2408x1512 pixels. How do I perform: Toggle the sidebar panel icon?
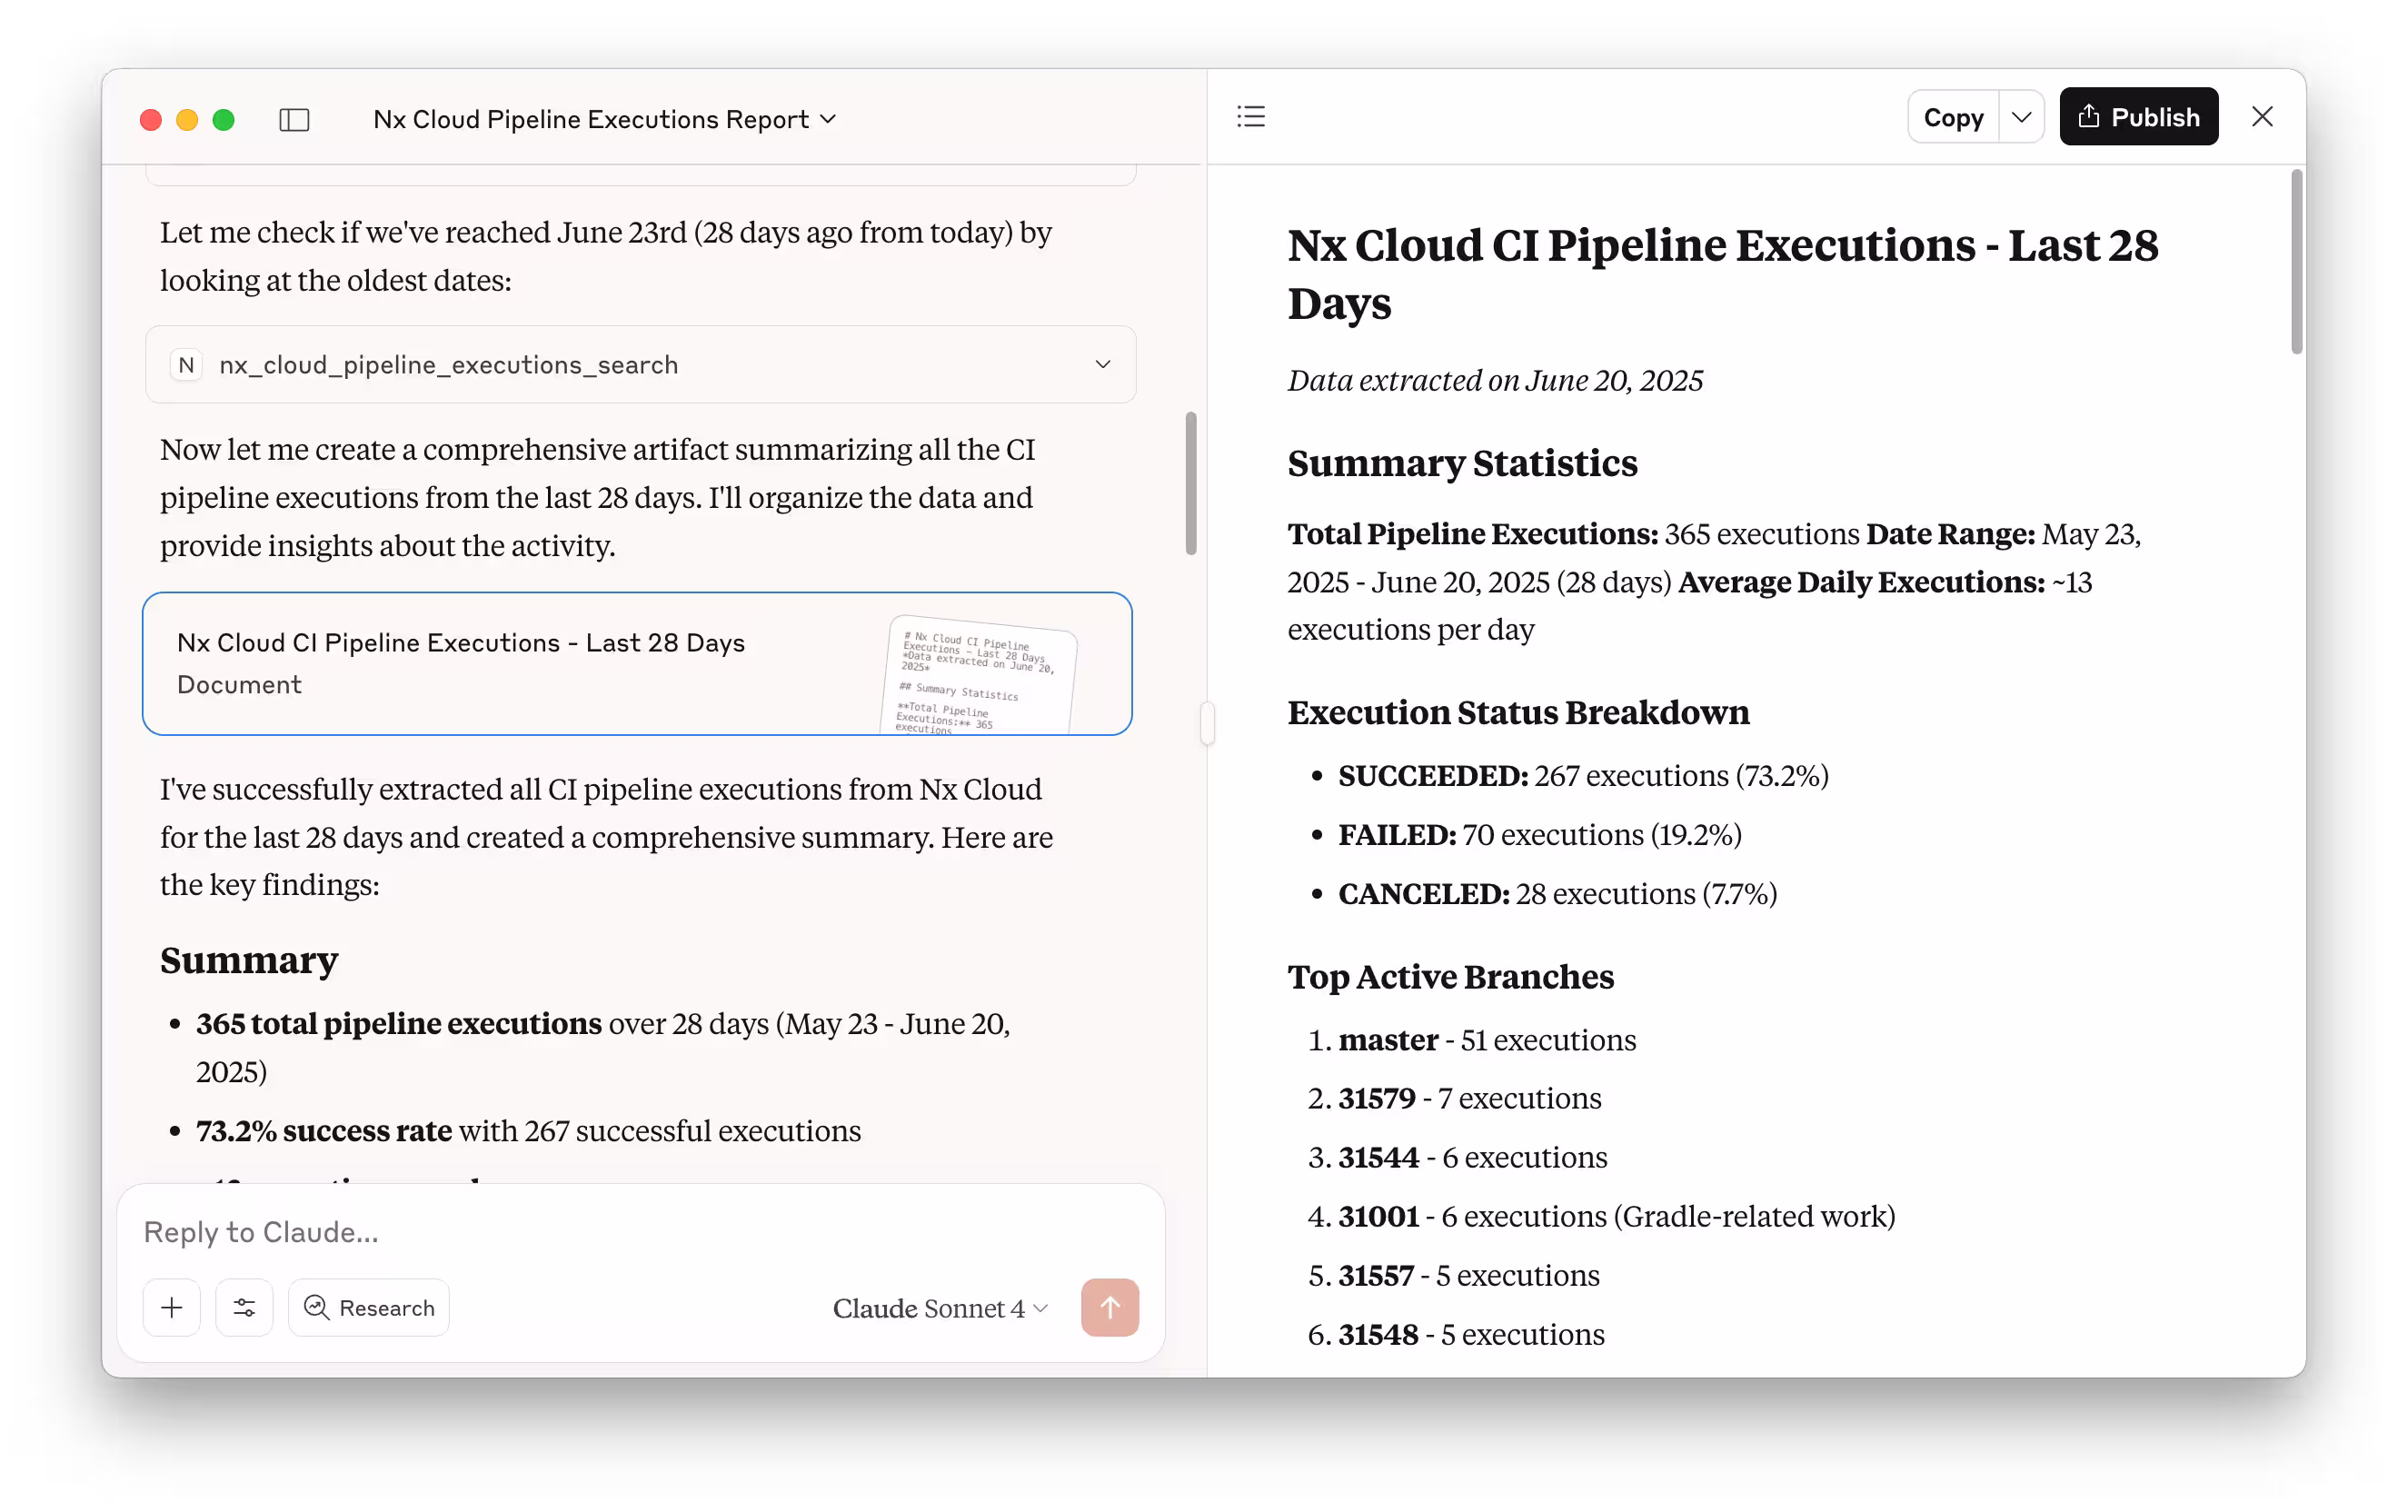(294, 119)
